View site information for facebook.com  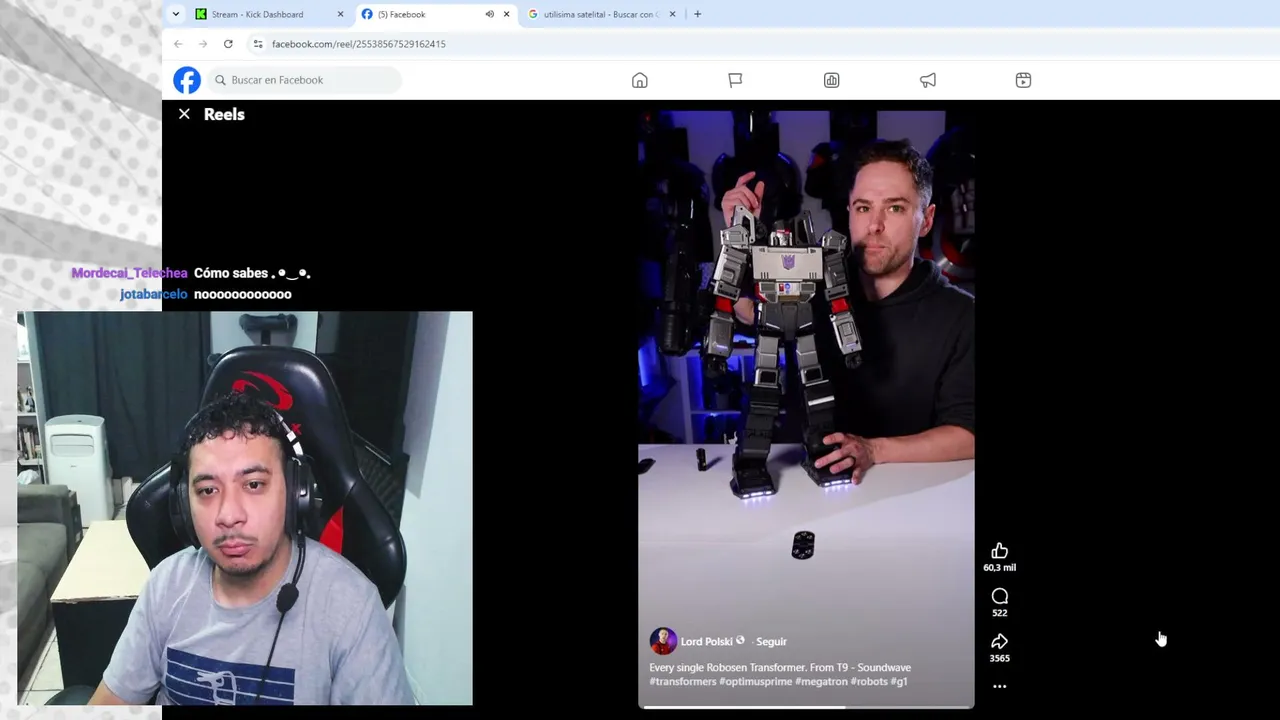(258, 44)
